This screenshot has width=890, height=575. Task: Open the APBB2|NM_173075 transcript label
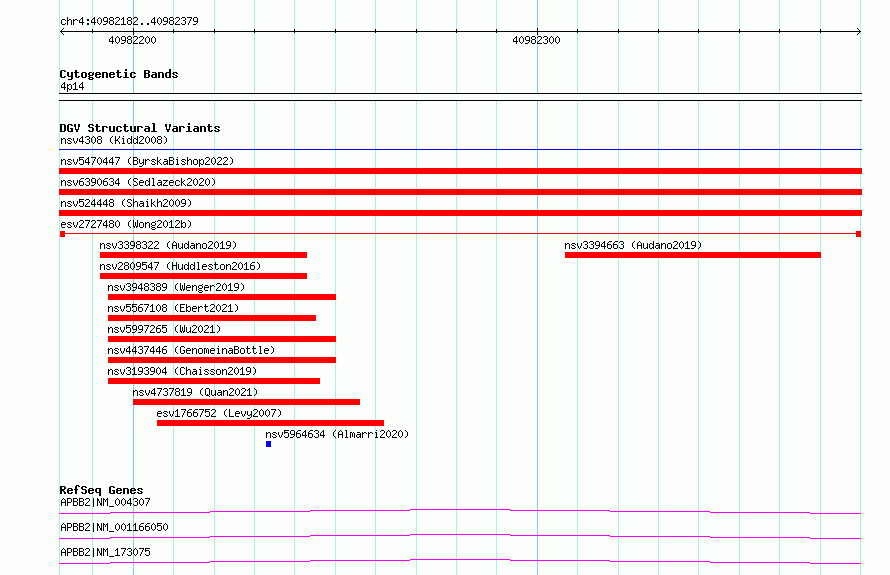click(105, 552)
